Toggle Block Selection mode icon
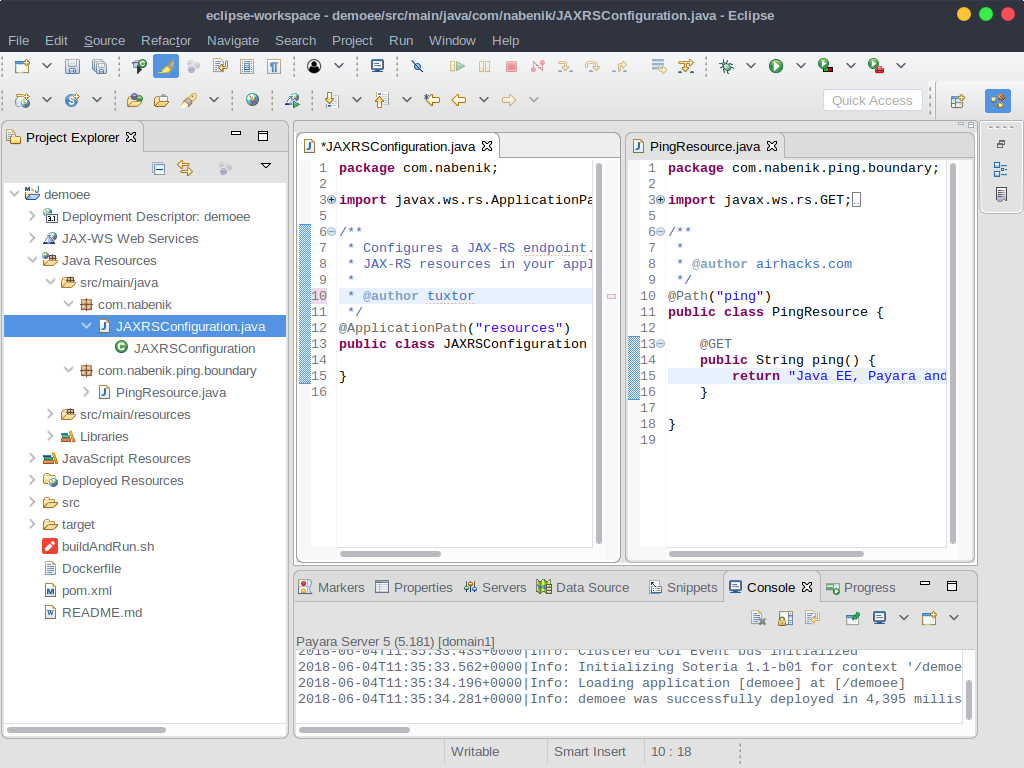This screenshot has height=768, width=1024. pos(247,66)
